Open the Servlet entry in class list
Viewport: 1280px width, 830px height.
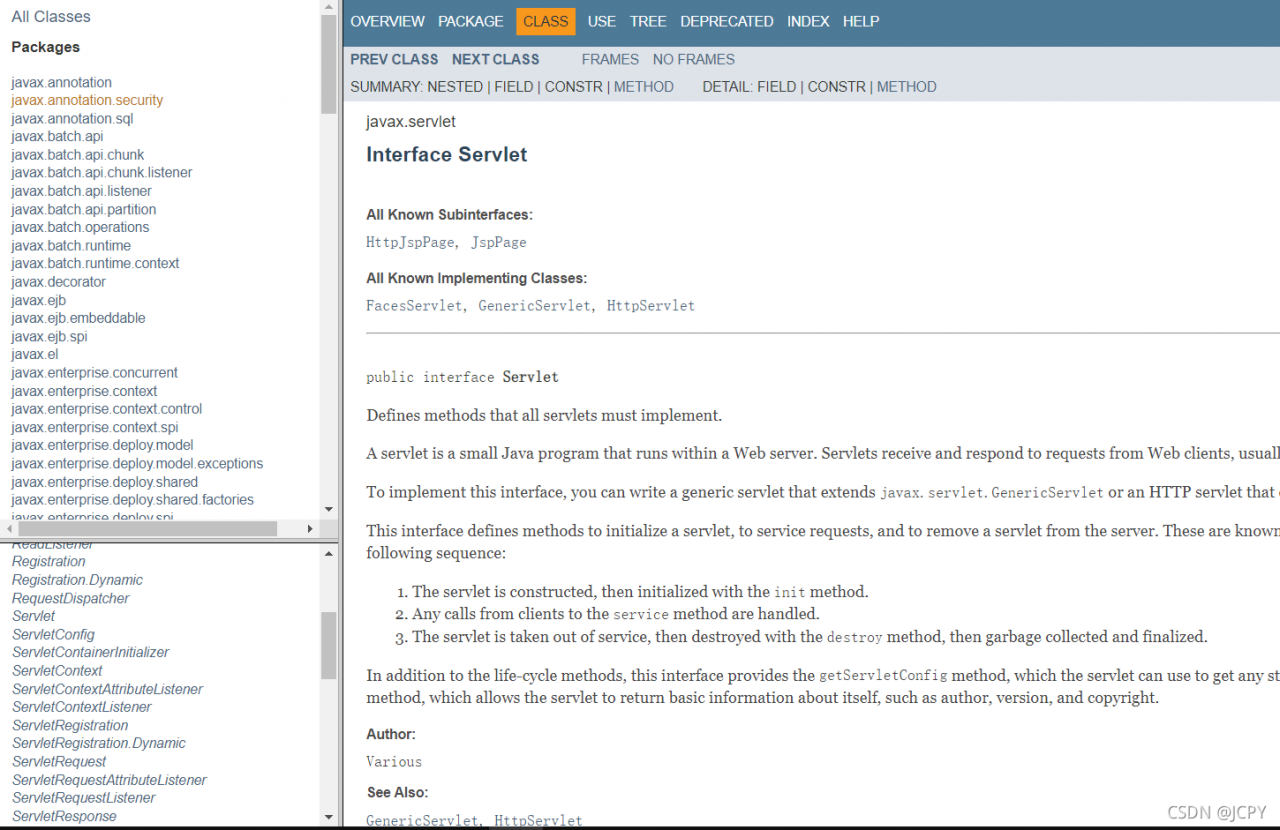(x=33, y=616)
